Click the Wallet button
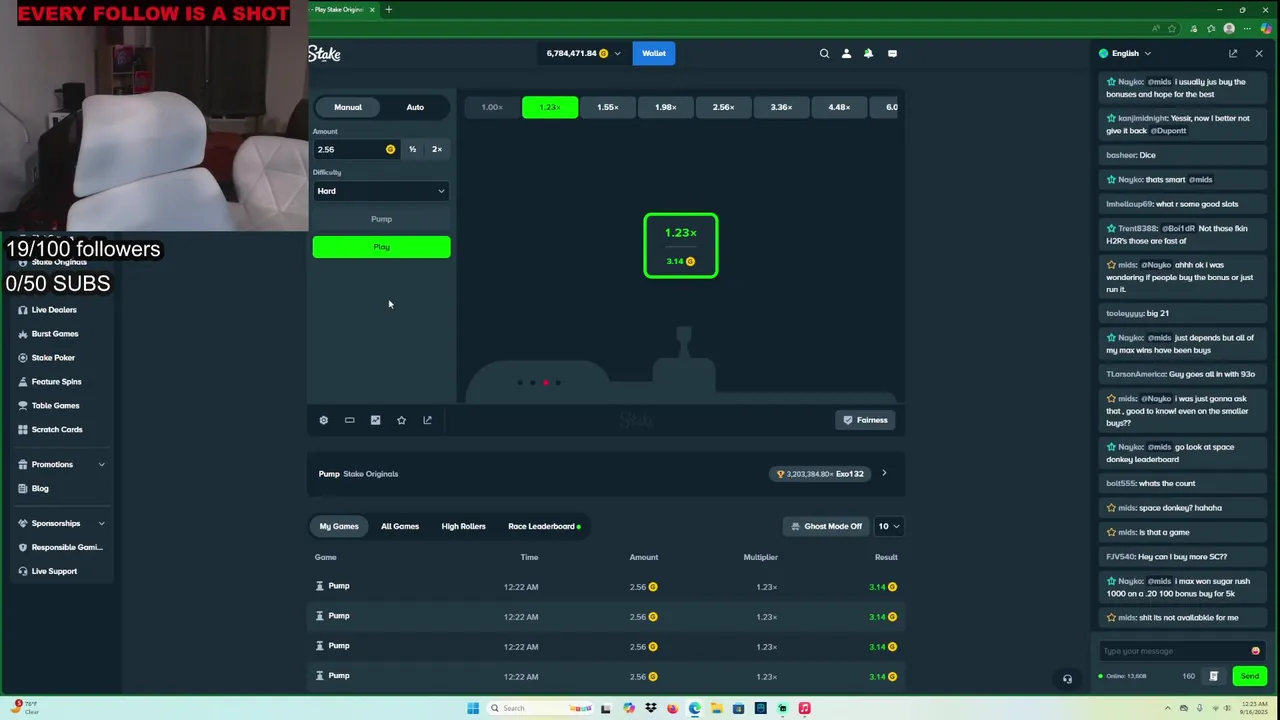The height and width of the screenshot is (720, 1280). point(654,53)
